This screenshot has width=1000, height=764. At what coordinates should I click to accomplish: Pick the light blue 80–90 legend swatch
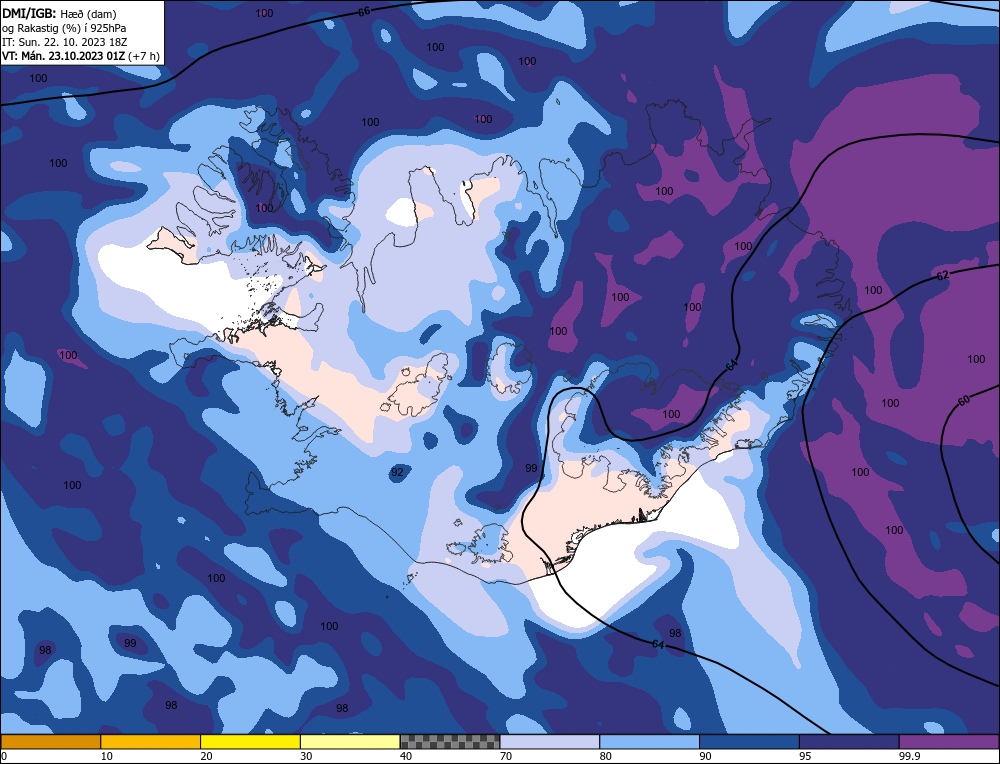pyautogui.click(x=649, y=742)
